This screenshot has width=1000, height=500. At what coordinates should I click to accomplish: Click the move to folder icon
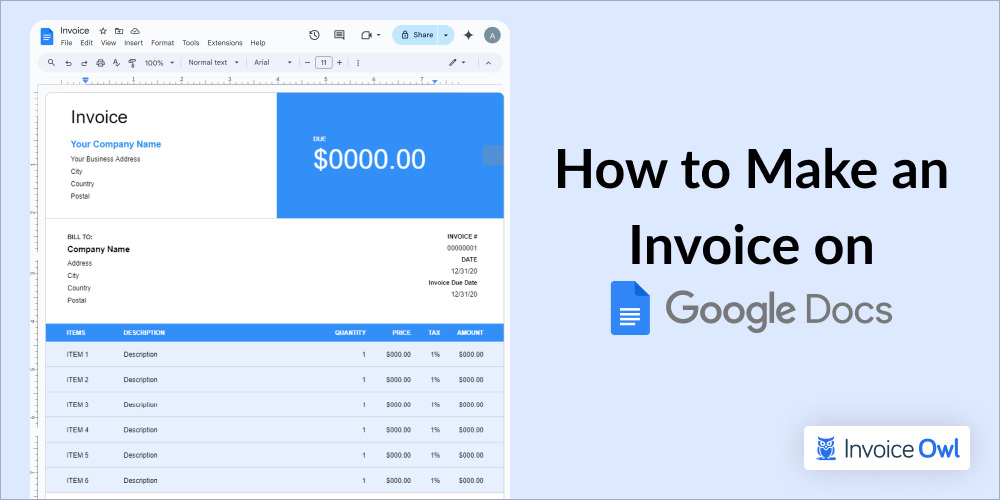(x=119, y=31)
